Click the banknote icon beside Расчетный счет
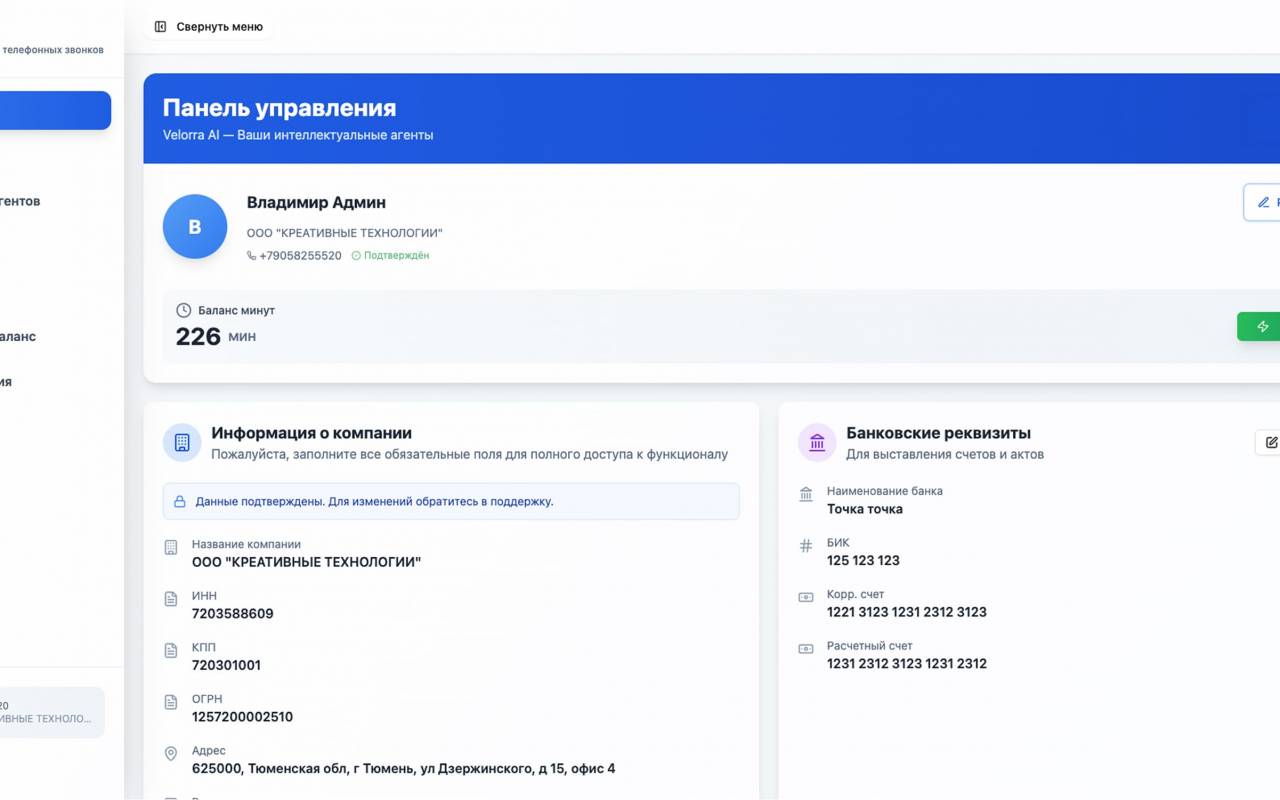This screenshot has width=1280, height=800. pos(806,649)
